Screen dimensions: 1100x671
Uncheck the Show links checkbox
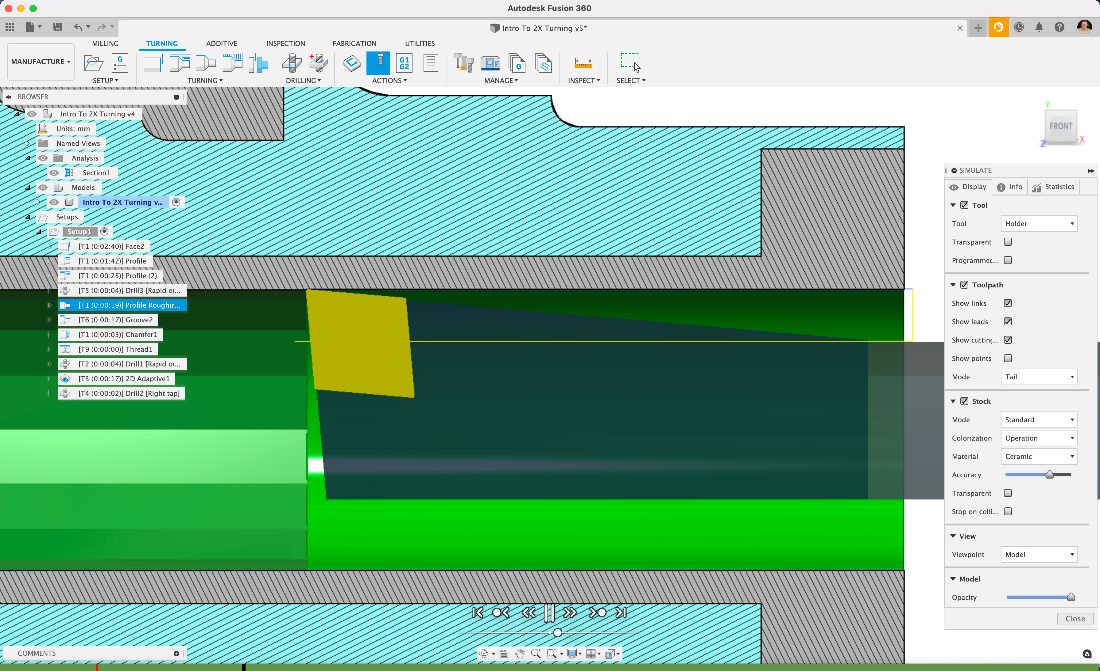pos(1008,303)
